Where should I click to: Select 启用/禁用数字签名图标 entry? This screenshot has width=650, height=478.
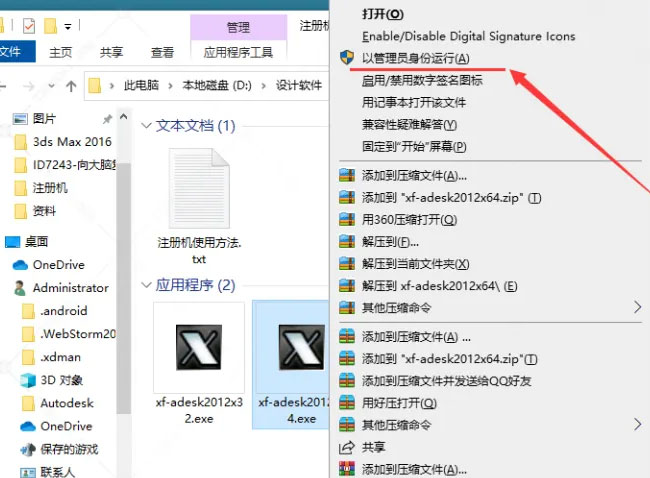tap(422, 80)
